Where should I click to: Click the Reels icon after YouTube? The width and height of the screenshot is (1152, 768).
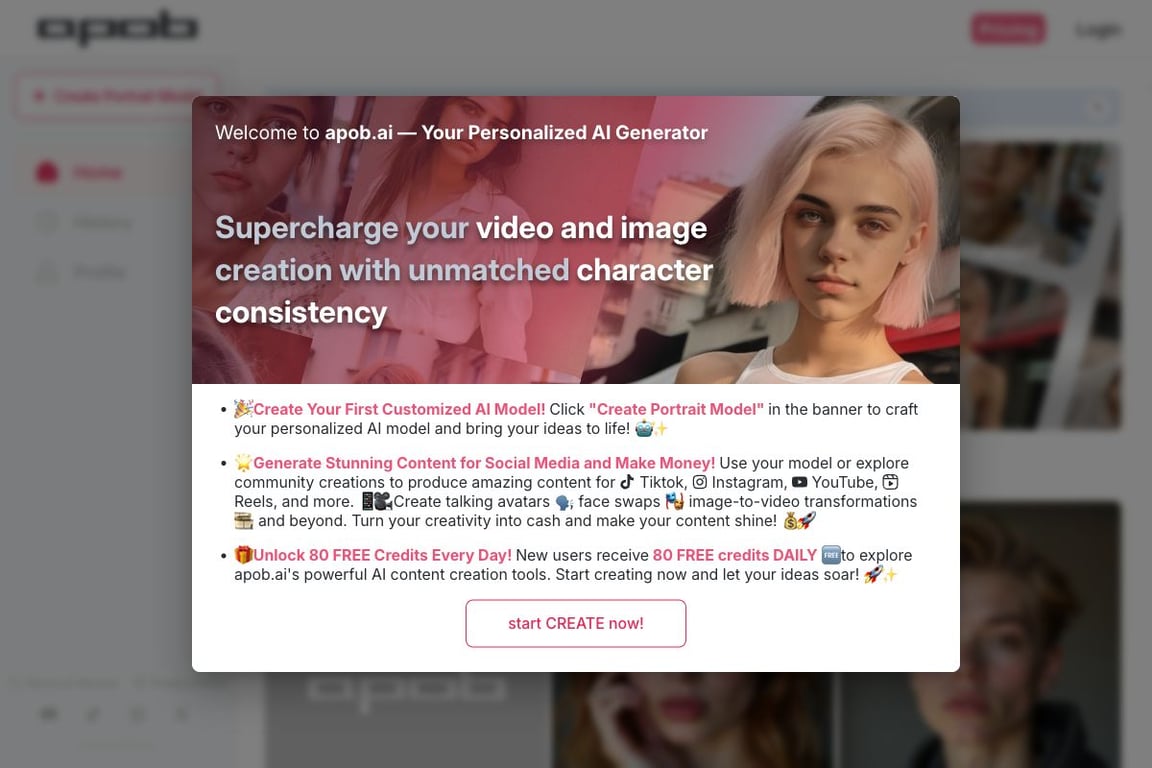point(890,482)
